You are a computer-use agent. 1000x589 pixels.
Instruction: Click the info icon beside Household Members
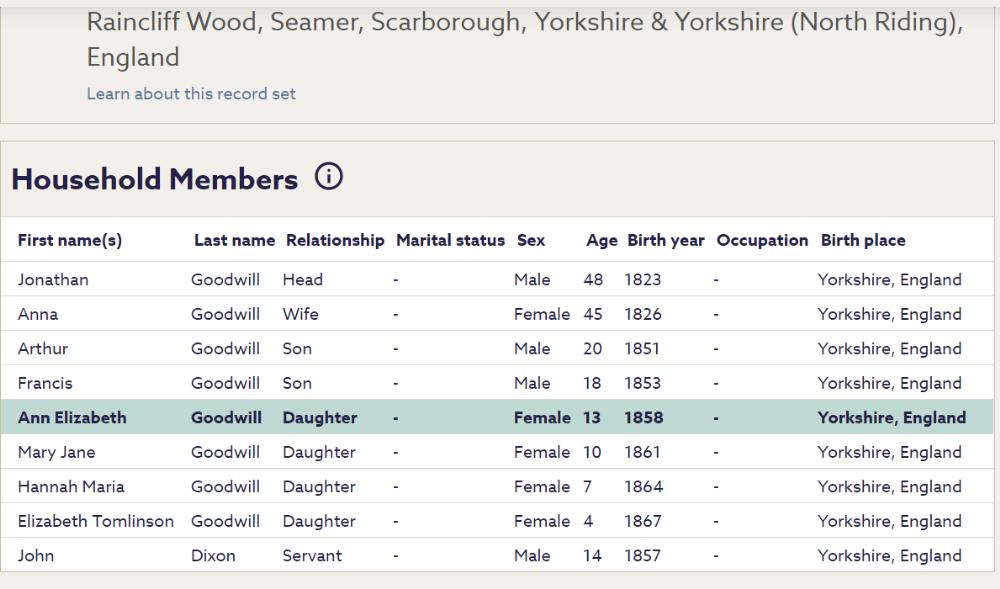click(x=328, y=178)
